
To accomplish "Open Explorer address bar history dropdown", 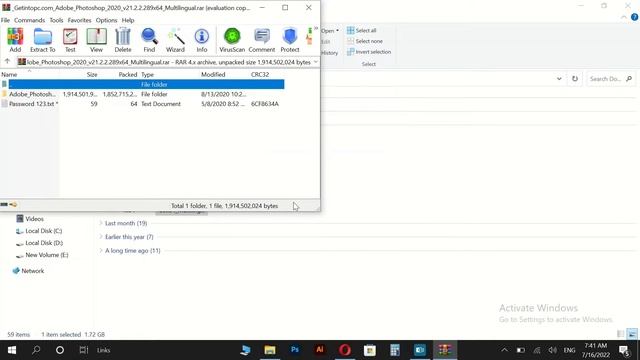I will [x=559, y=79].
